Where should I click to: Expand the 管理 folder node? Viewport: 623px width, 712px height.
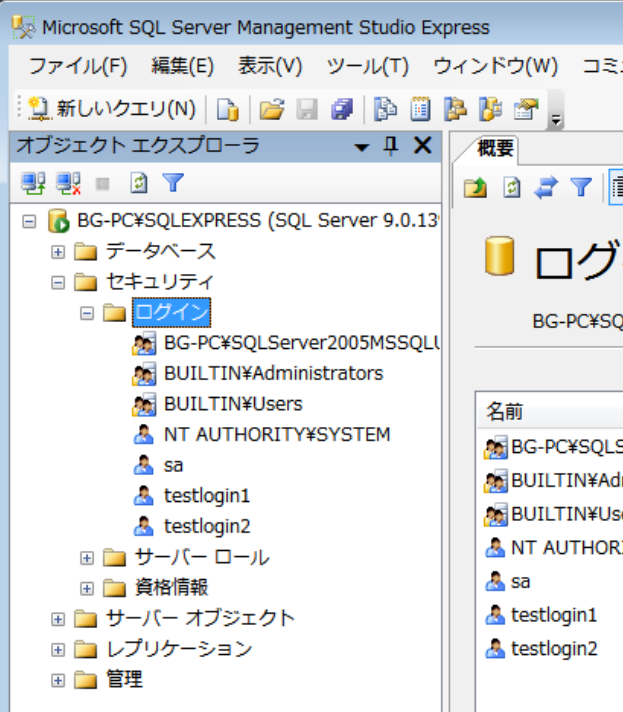(58, 680)
